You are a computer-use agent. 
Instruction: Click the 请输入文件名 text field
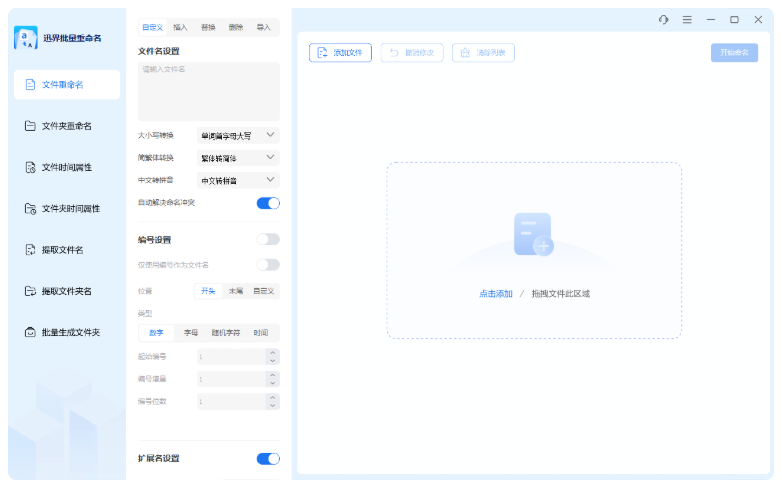(208, 92)
